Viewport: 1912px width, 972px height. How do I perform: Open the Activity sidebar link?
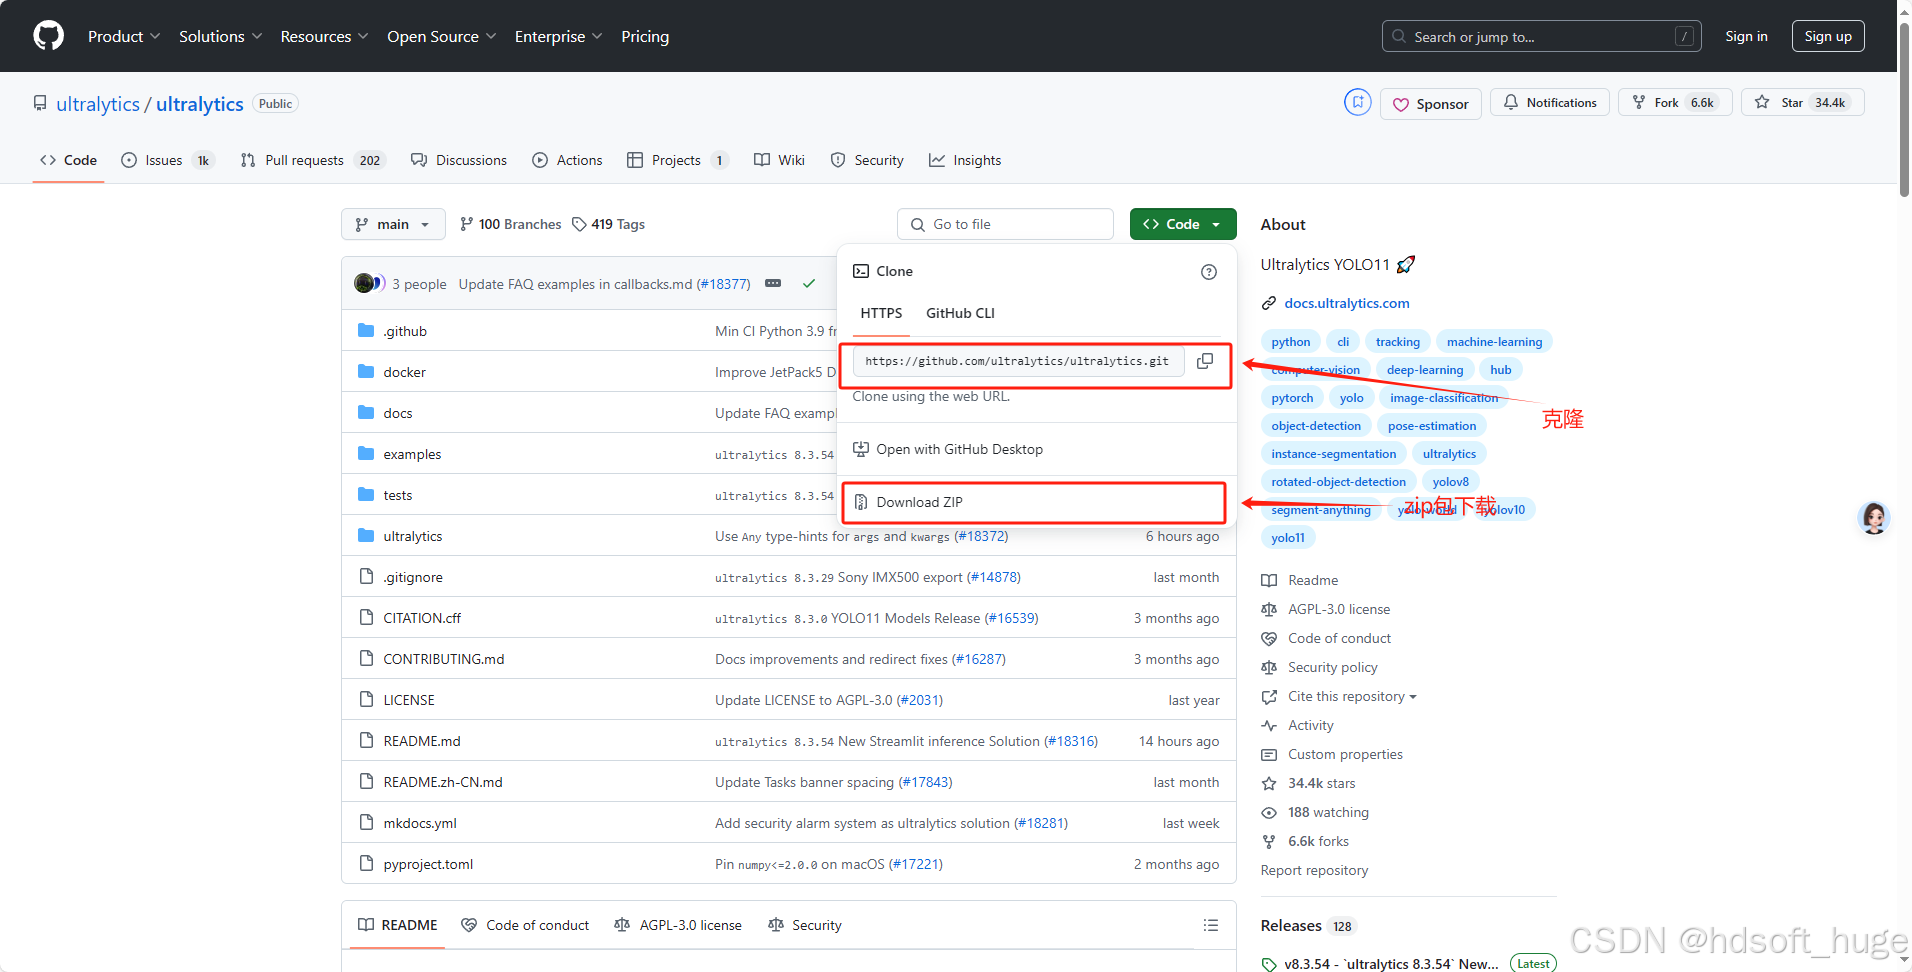(1310, 725)
